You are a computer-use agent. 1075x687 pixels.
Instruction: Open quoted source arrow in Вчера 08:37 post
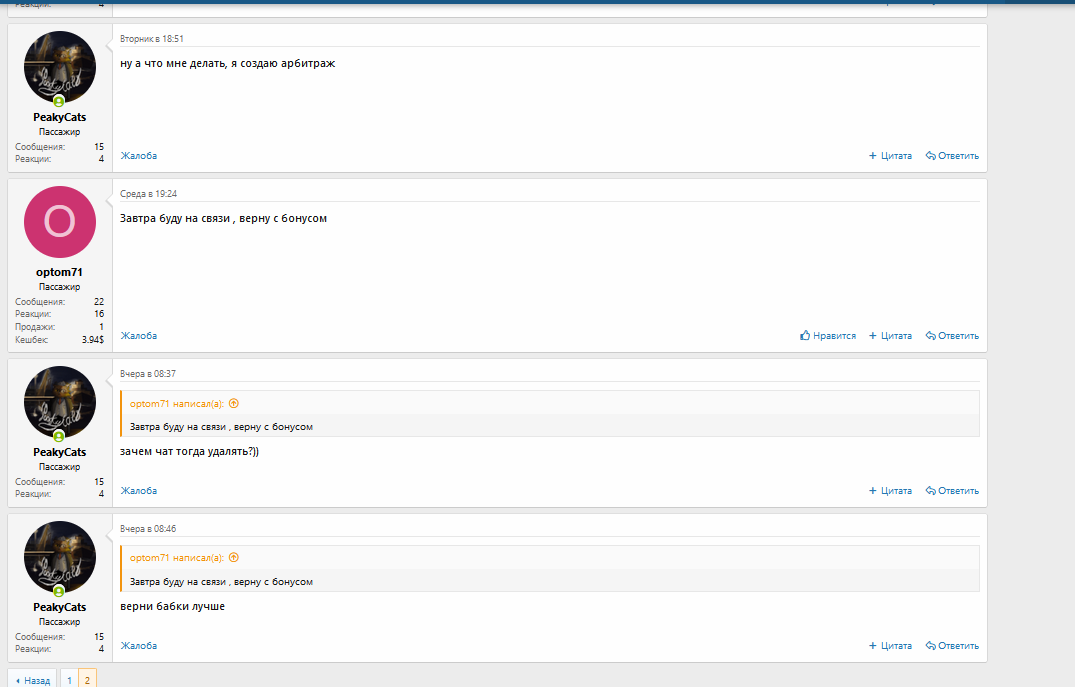pyautogui.click(x=234, y=403)
